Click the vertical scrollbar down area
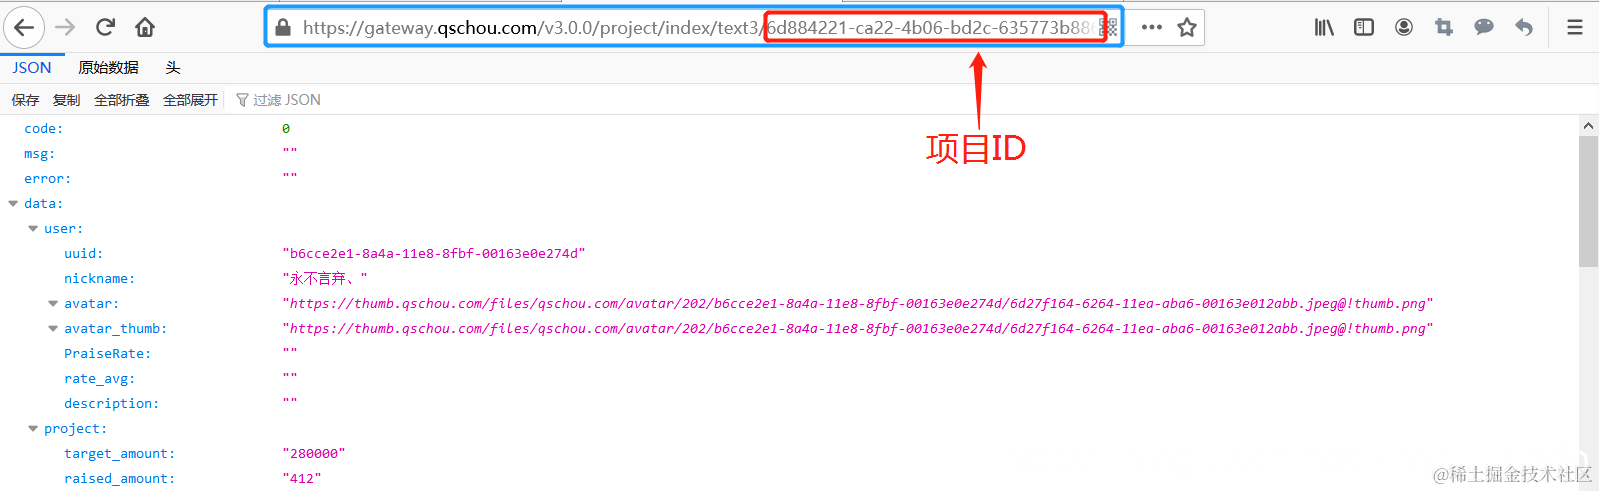Screen dimensions: 1599x491 point(1588,380)
